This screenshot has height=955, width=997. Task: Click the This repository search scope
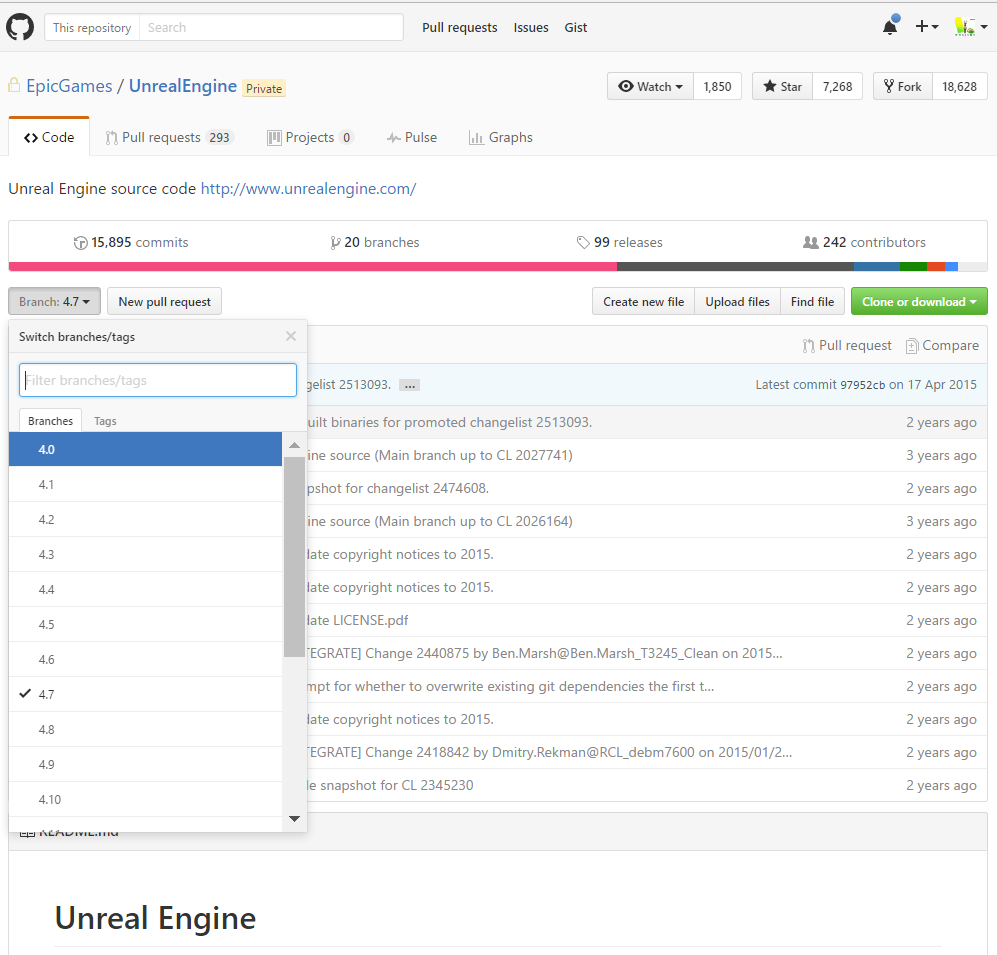(x=92, y=27)
